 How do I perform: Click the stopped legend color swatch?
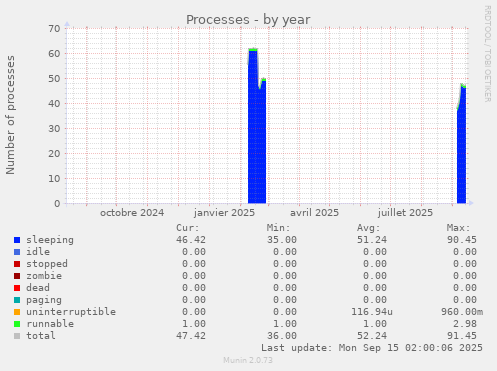click(x=17, y=264)
